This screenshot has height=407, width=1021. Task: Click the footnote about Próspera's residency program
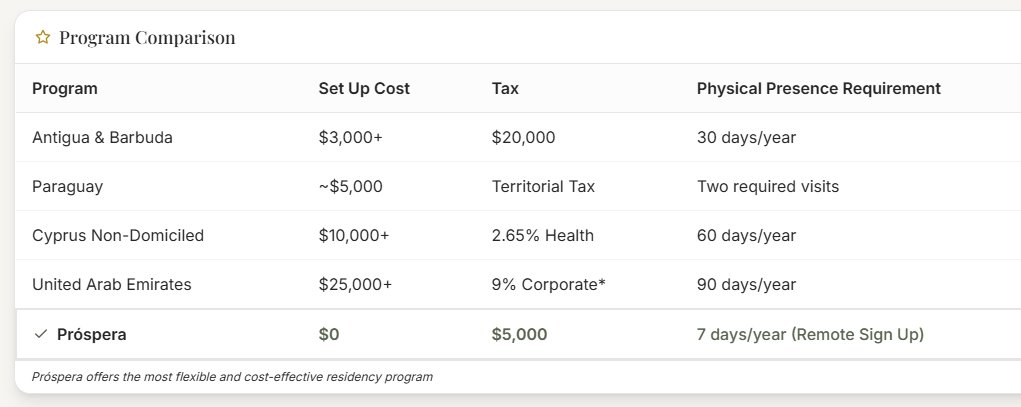tap(232, 376)
